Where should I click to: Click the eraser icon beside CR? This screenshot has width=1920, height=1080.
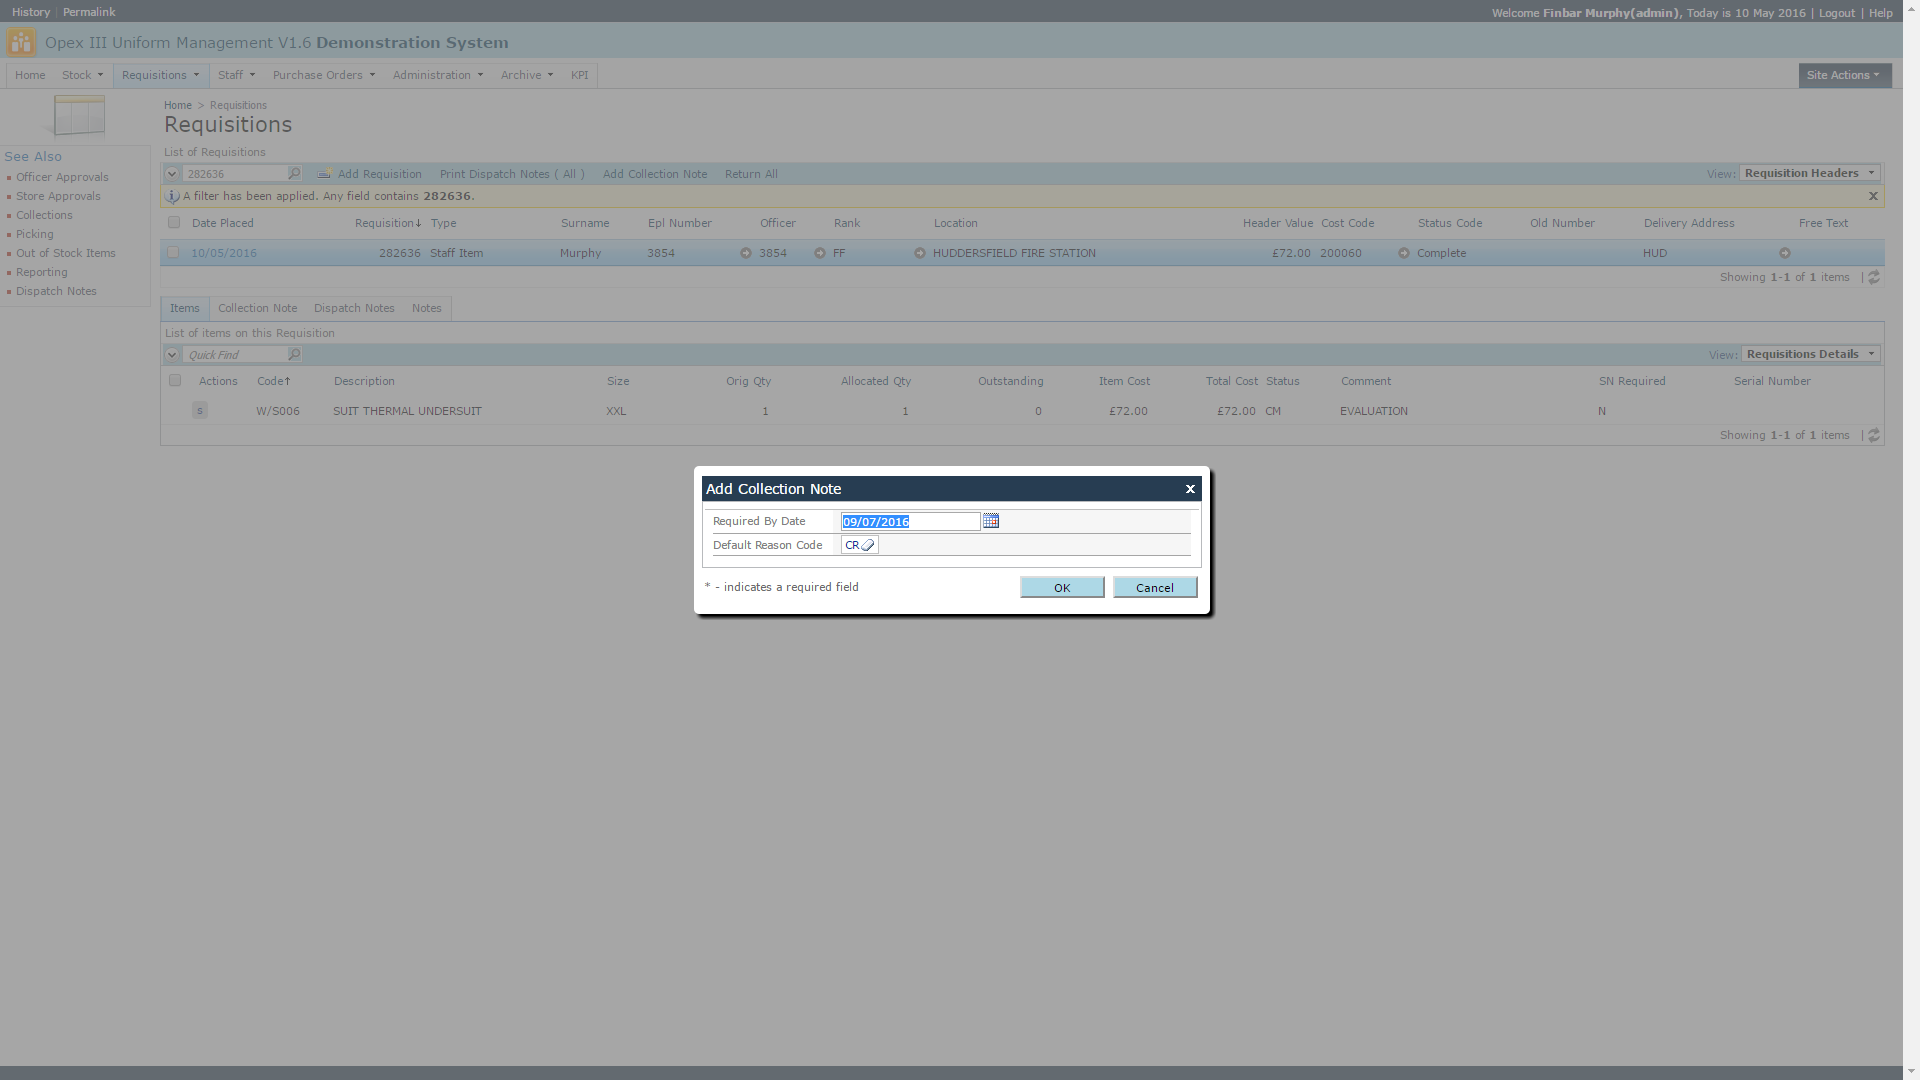coord(868,546)
